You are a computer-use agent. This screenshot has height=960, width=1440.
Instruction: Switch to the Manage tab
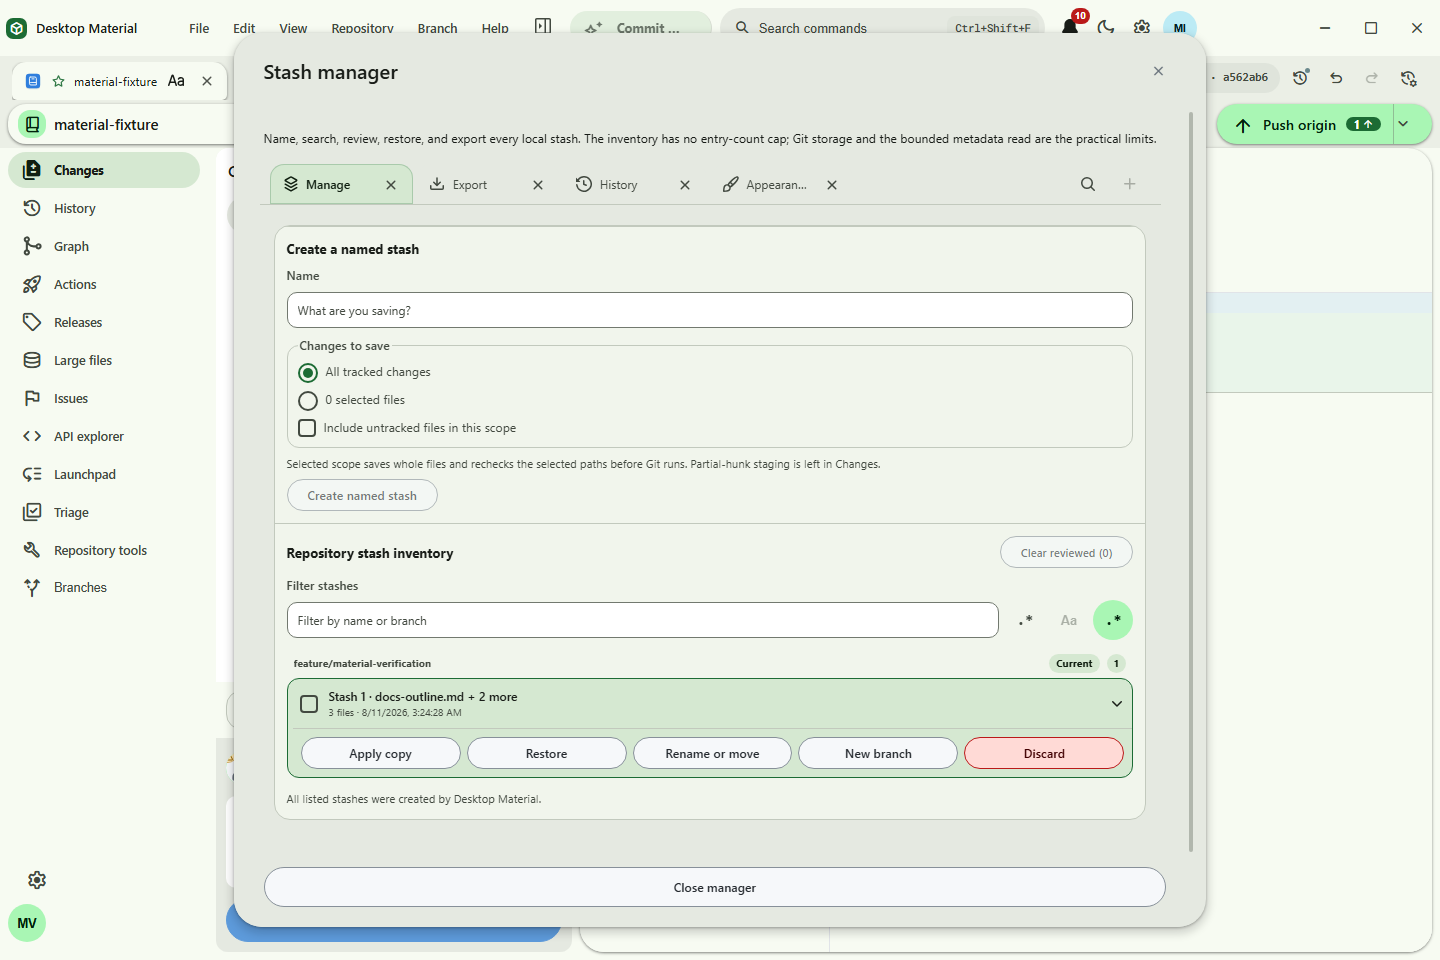(x=328, y=185)
